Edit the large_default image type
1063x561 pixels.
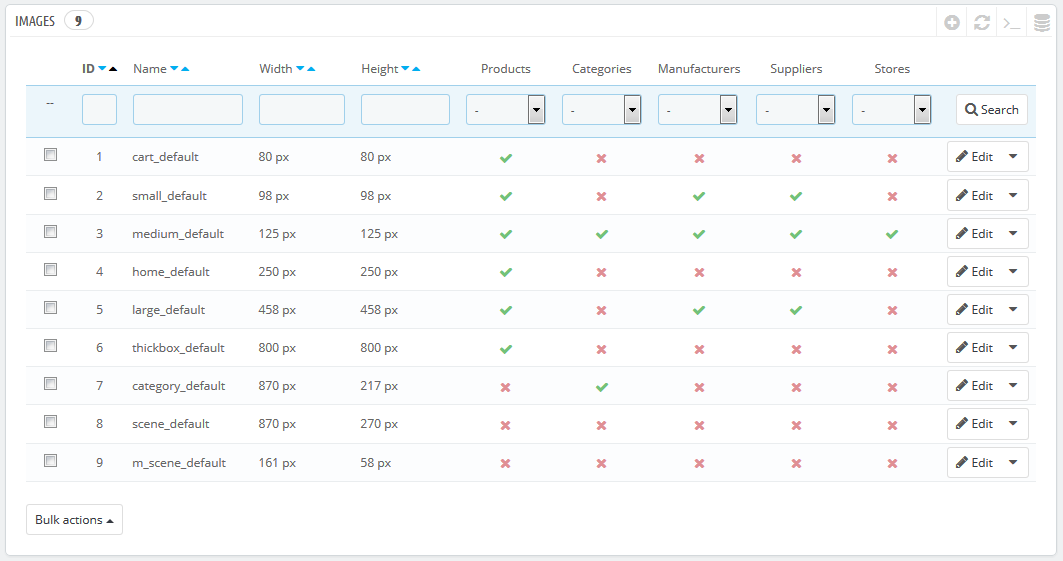(975, 310)
